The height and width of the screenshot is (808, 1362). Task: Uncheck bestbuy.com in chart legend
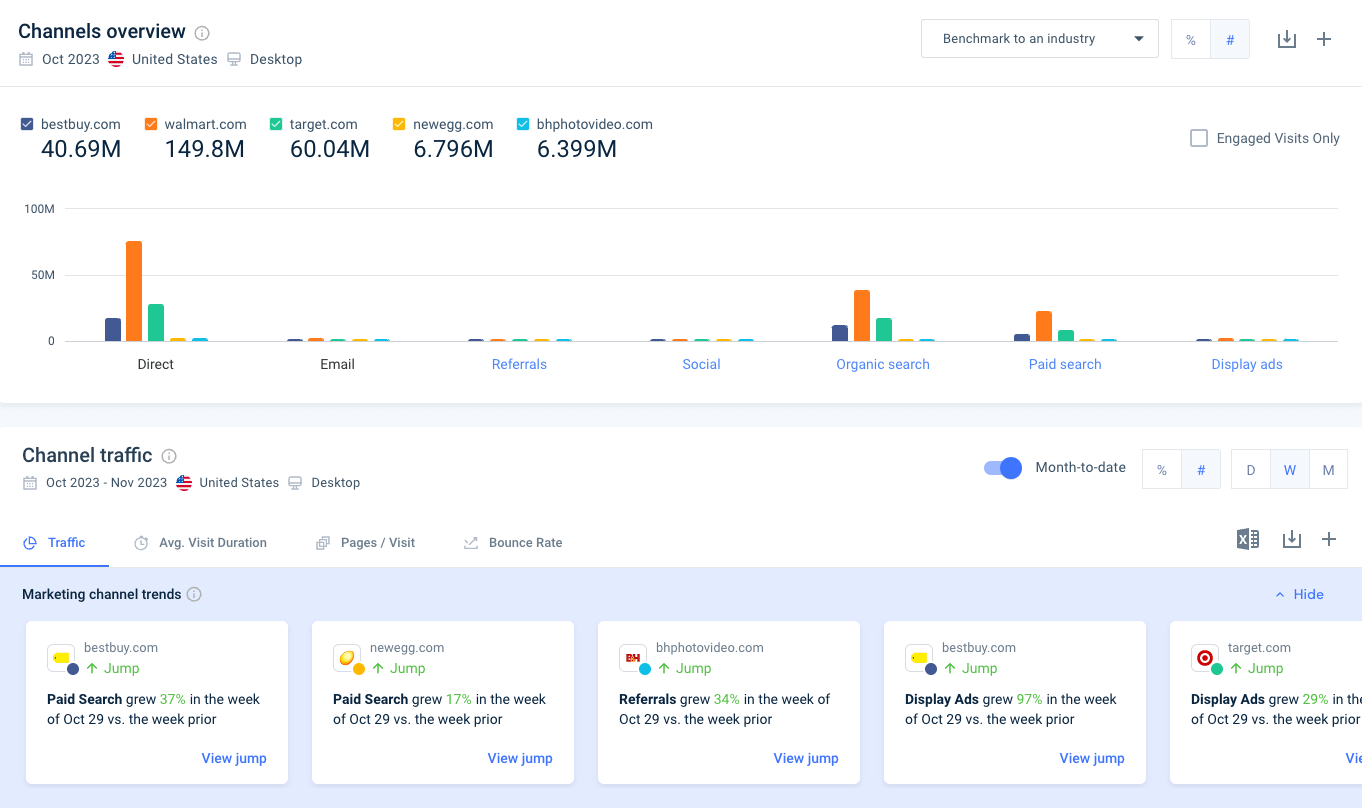point(27,124)
